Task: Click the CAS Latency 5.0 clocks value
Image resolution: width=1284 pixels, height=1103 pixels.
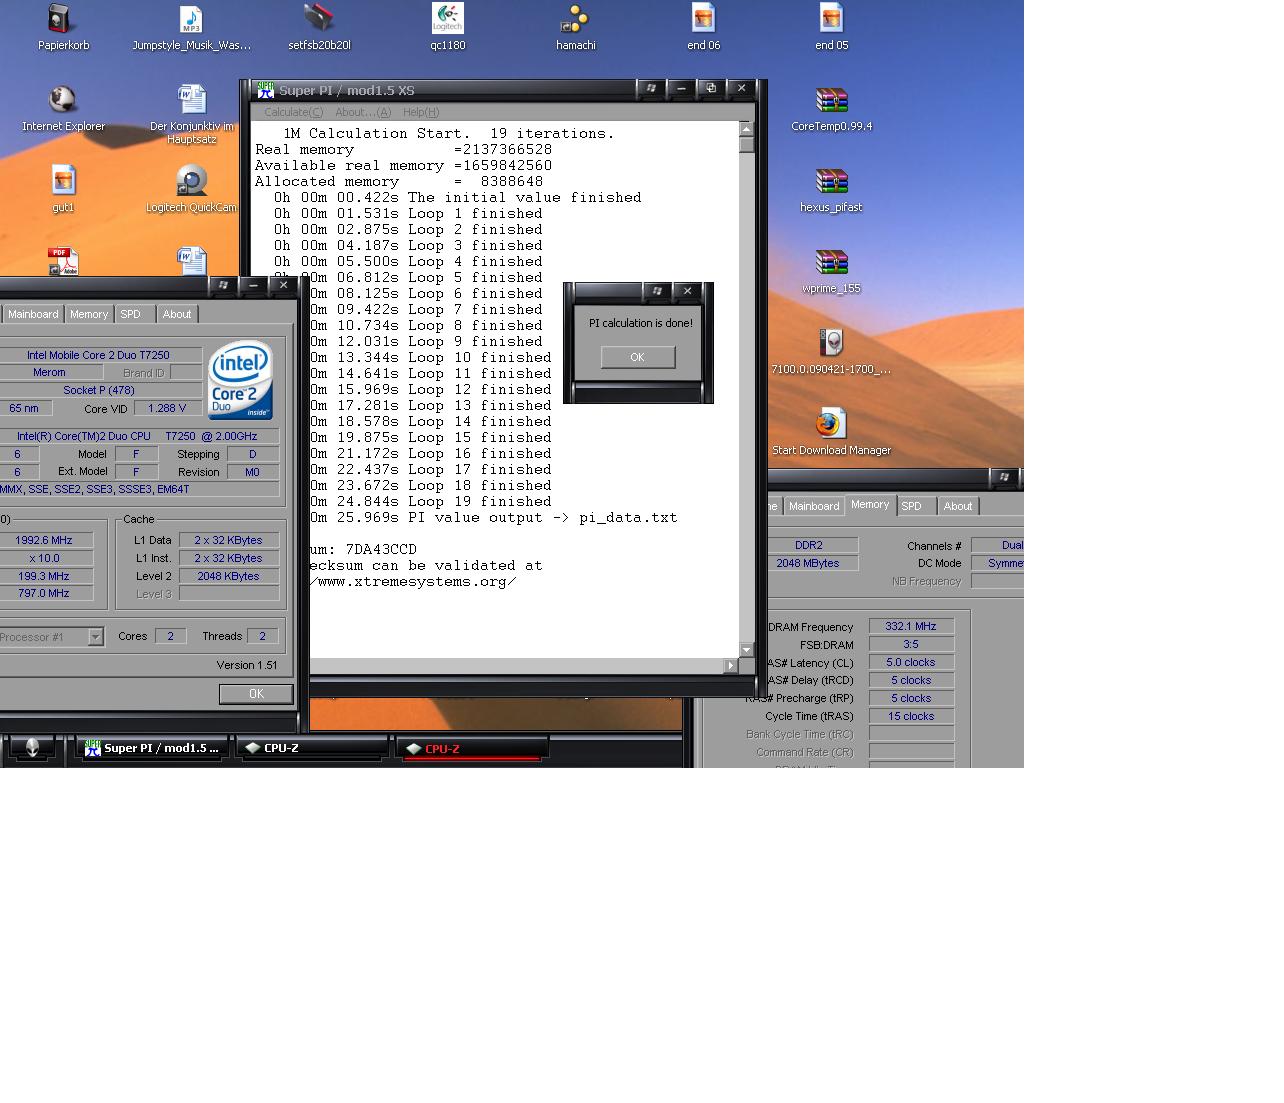Action: pyautogui.click(x=911, y=662)
